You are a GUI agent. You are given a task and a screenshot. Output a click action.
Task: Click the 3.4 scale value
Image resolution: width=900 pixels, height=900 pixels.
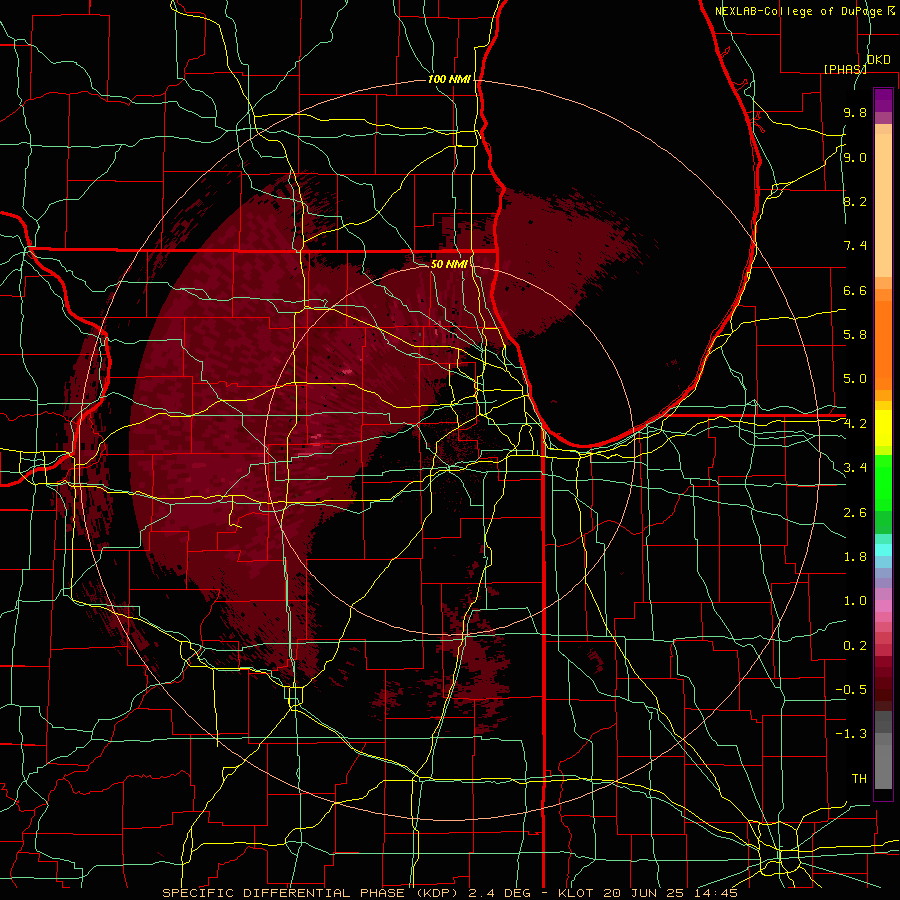[x=855, y=468]
